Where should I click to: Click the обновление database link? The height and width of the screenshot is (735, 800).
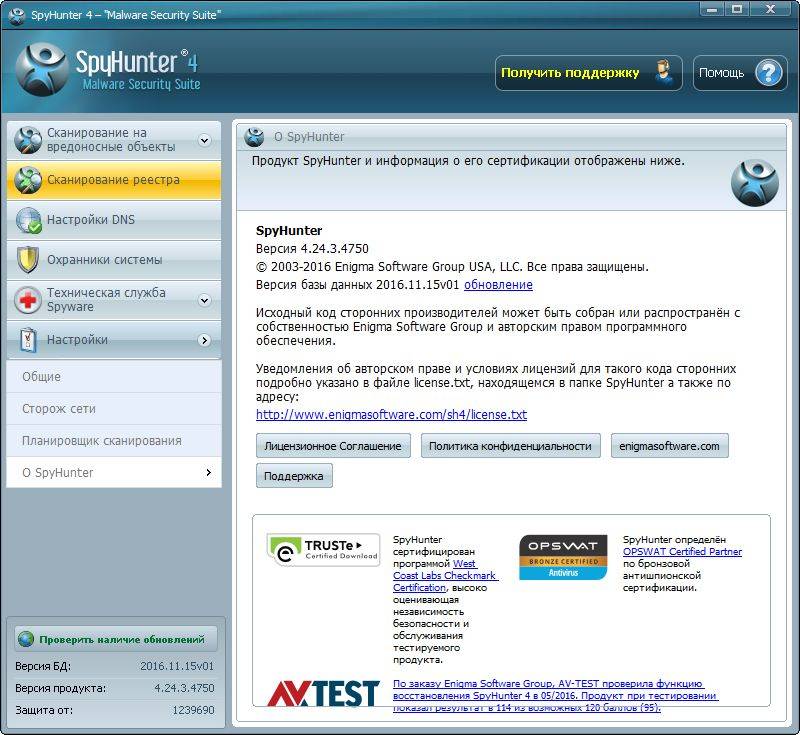coord(498,285)
